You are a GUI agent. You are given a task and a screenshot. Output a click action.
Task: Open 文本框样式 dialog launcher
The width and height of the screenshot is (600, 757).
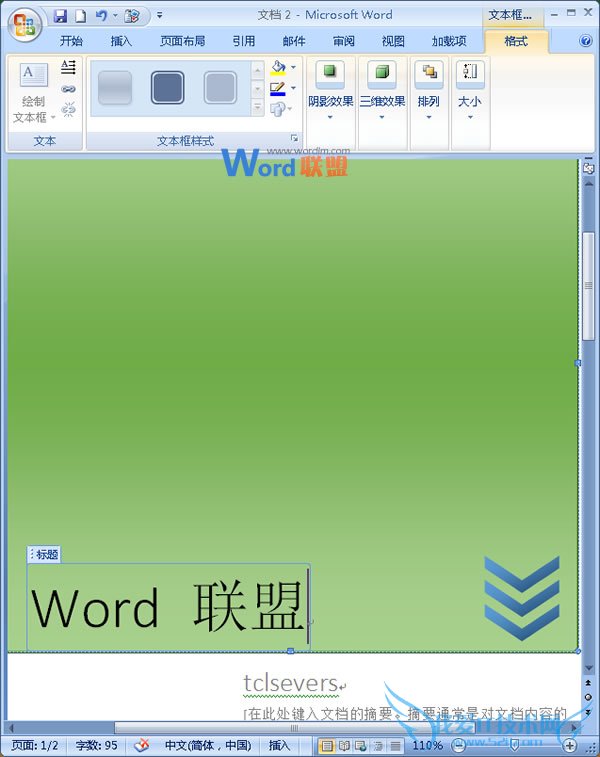coord(294,139)
